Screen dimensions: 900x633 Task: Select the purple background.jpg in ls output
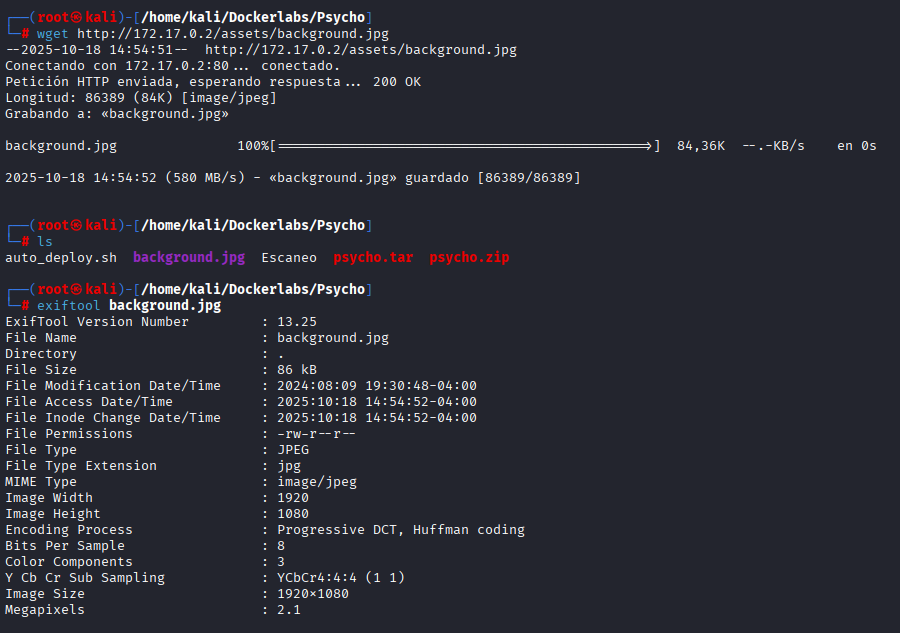click(189, 257)
